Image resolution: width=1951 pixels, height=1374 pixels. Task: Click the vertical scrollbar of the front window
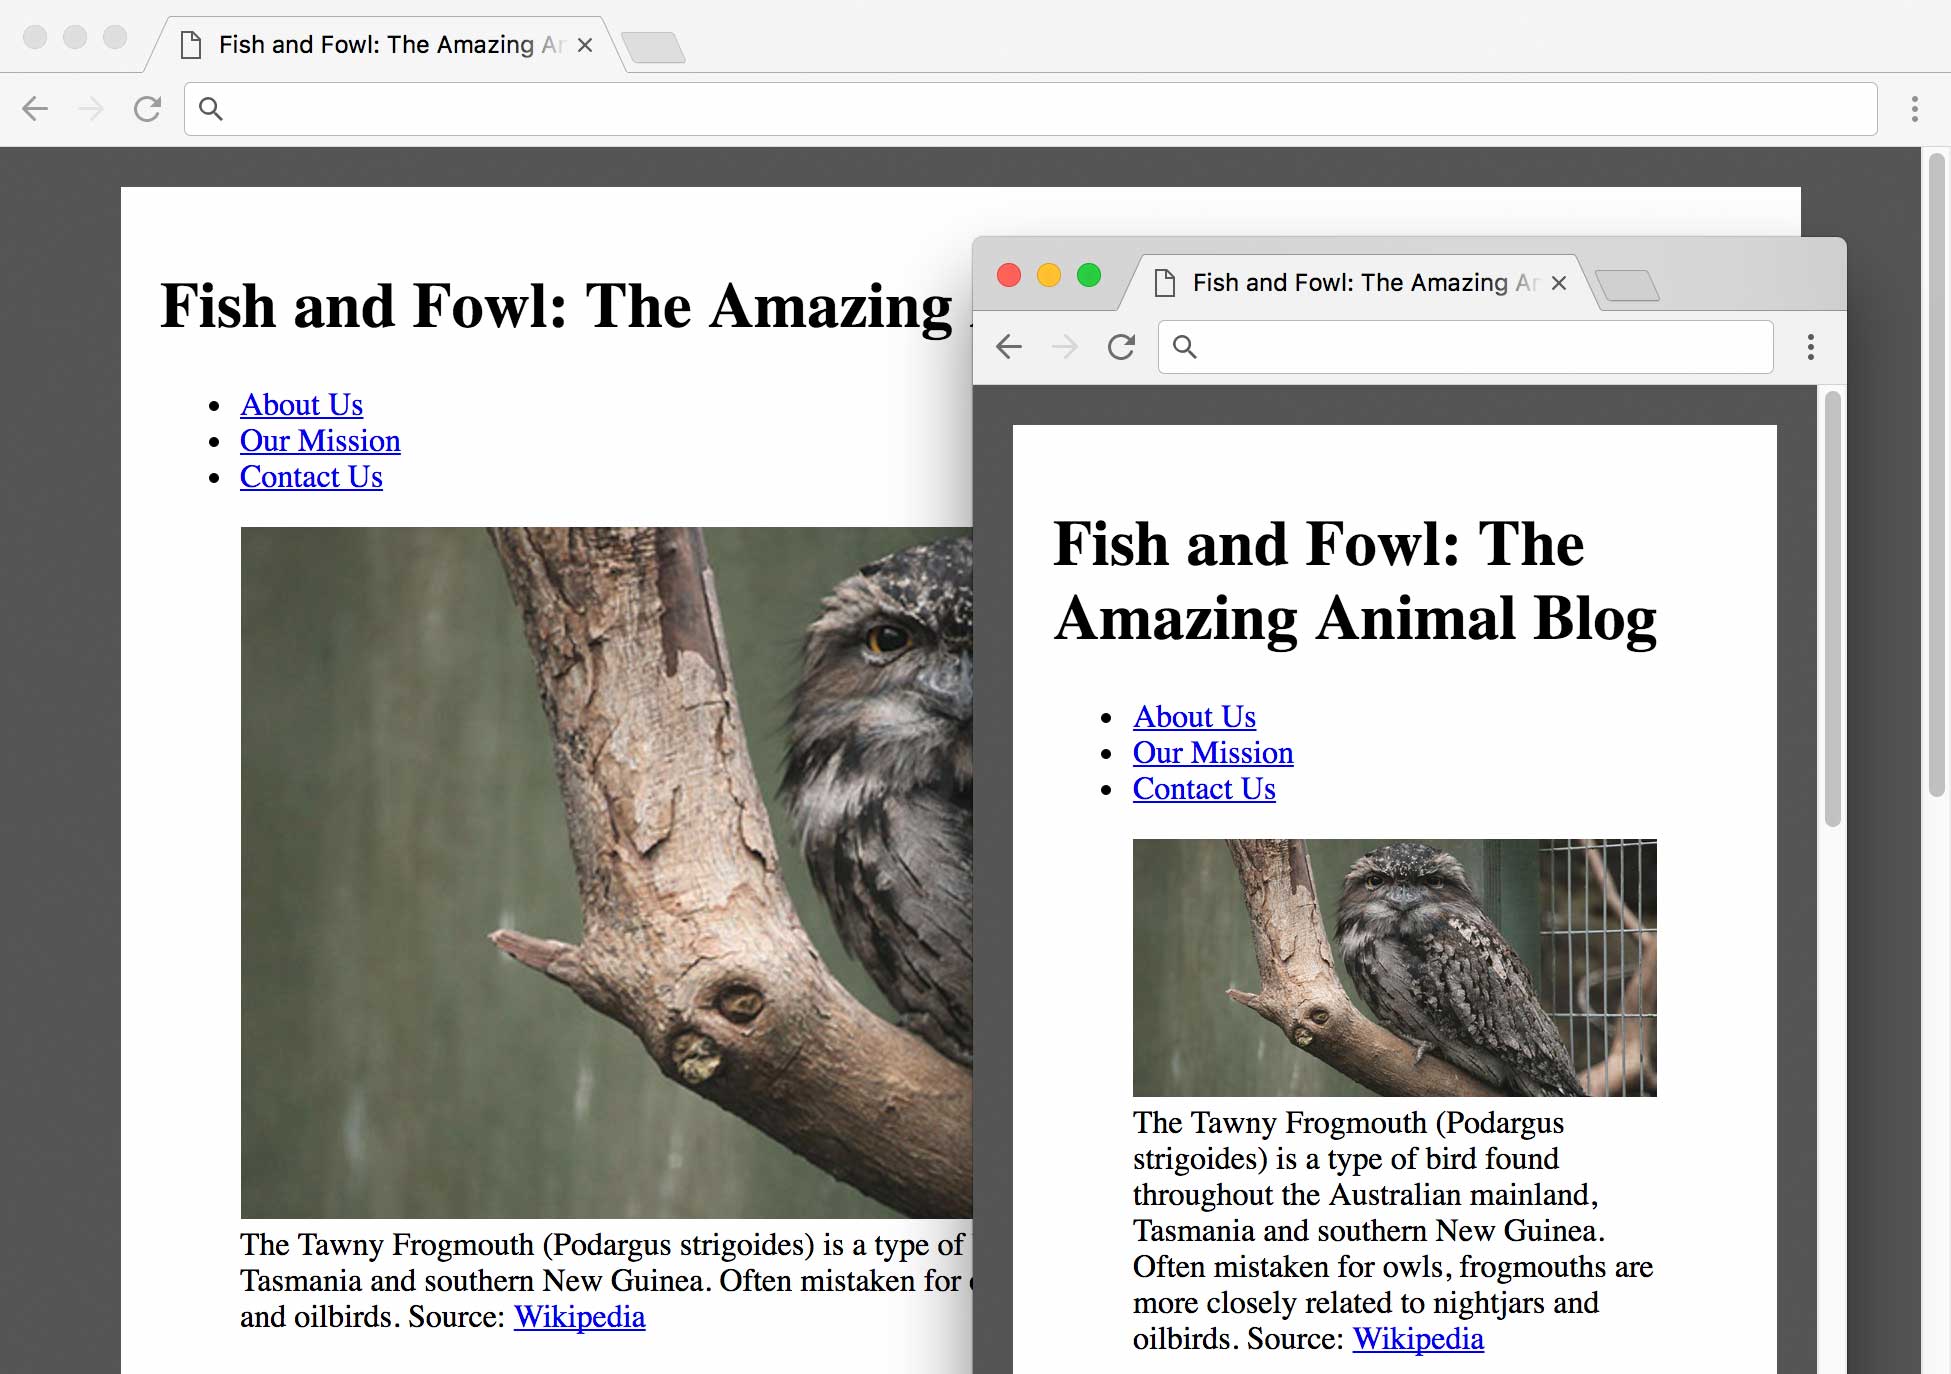click(x=1831, y=600)
